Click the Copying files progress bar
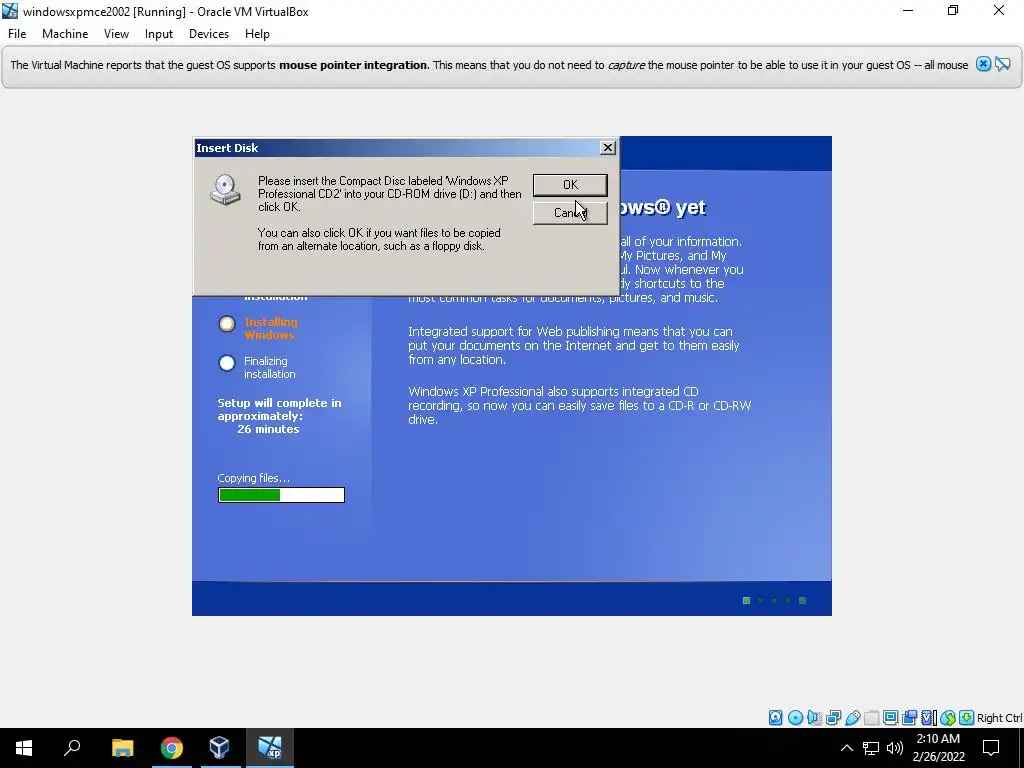This screenshot has width=1024, height=768. tap(281, 495)
